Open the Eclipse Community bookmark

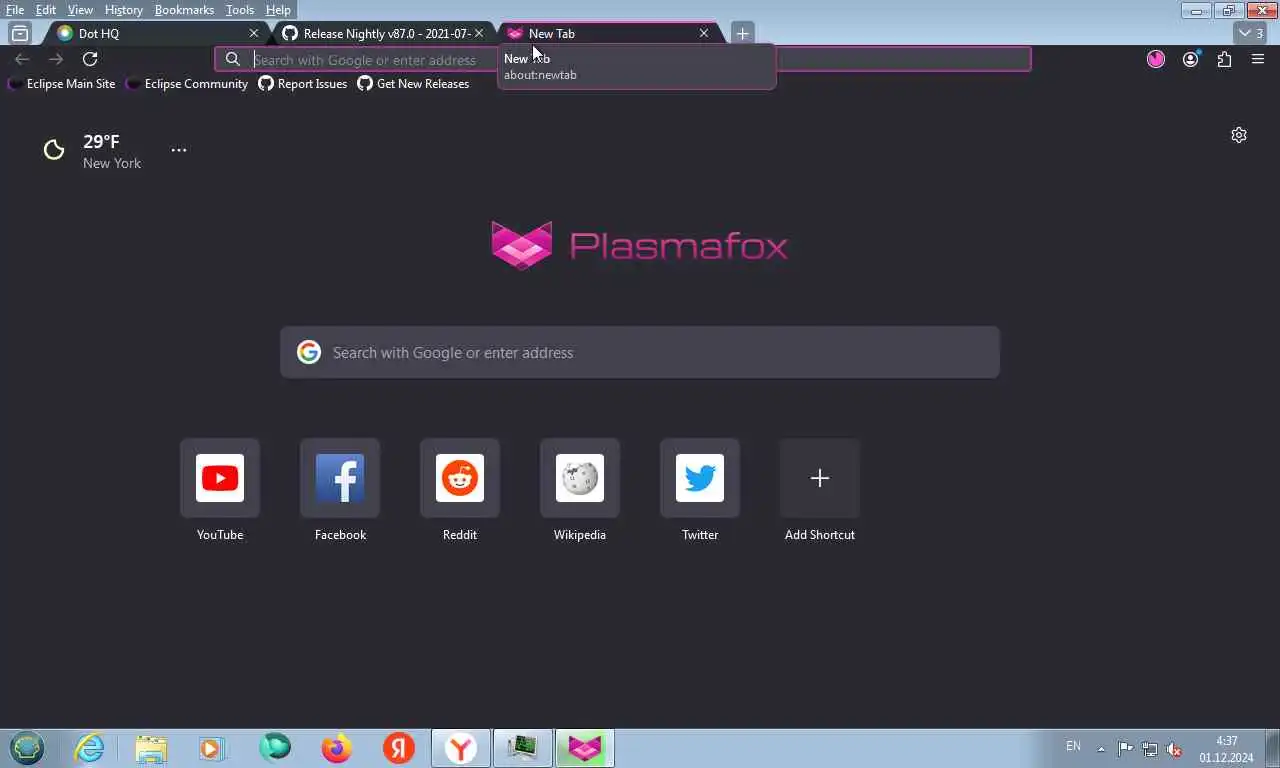click(187, 84)
